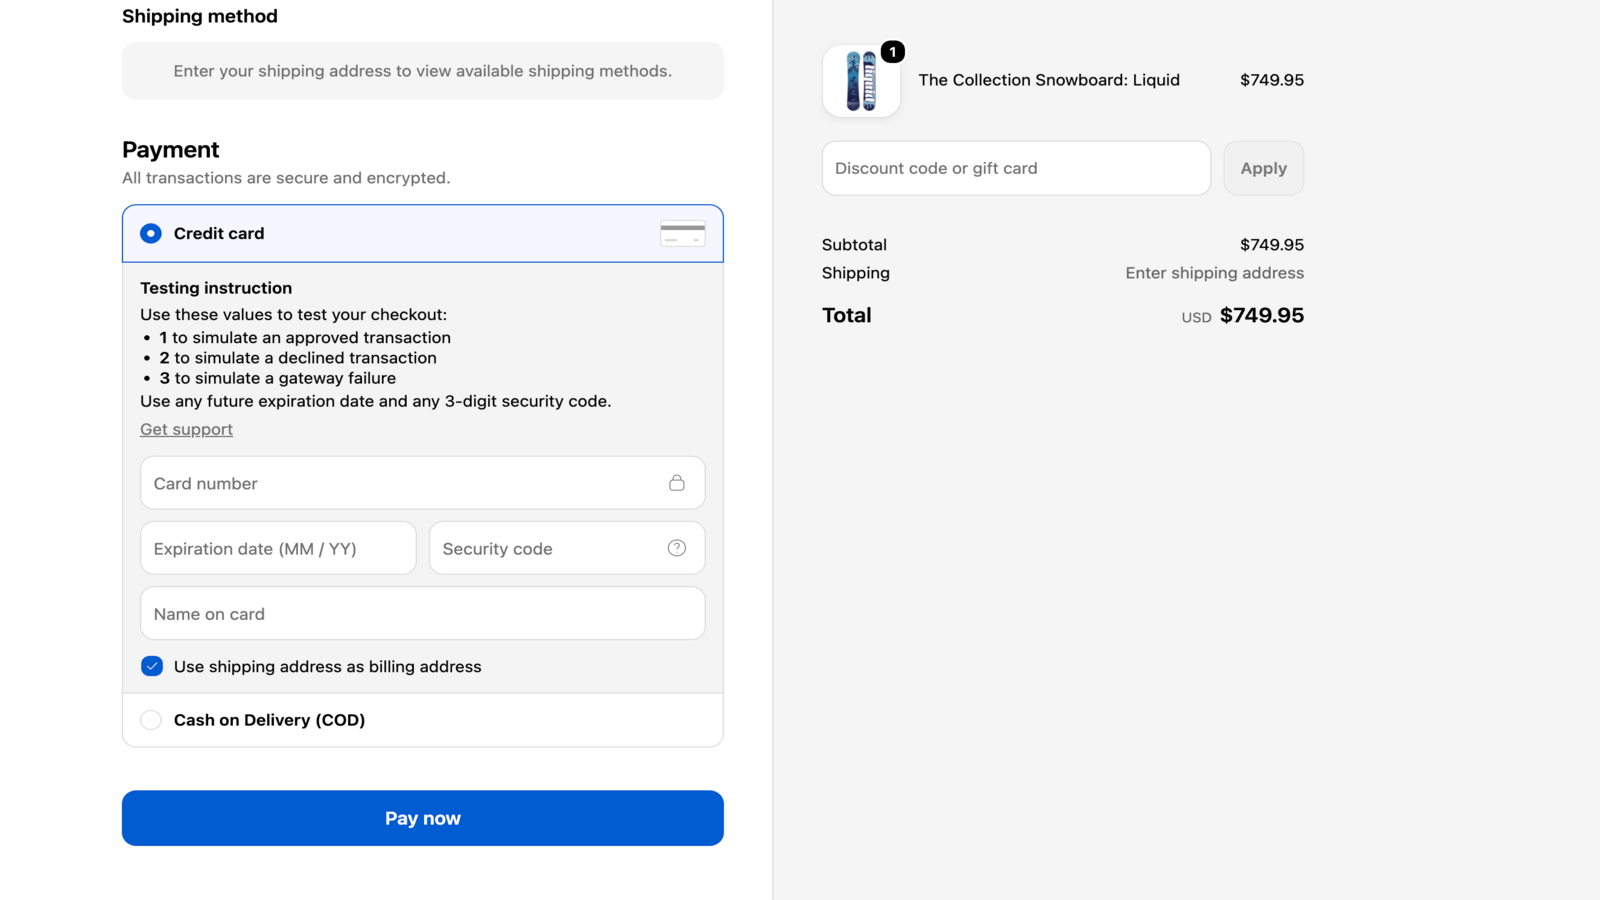Focus the Expiration date (MM / YY) field

[x=278, y=548]
